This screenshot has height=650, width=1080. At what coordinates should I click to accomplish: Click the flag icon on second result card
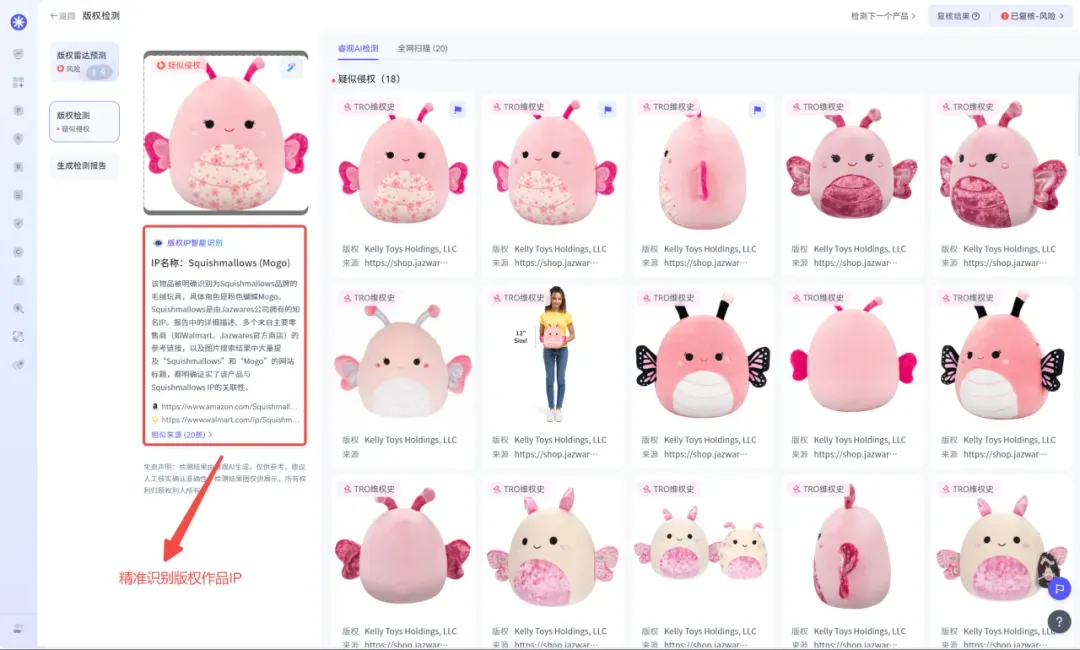[607, 109]
